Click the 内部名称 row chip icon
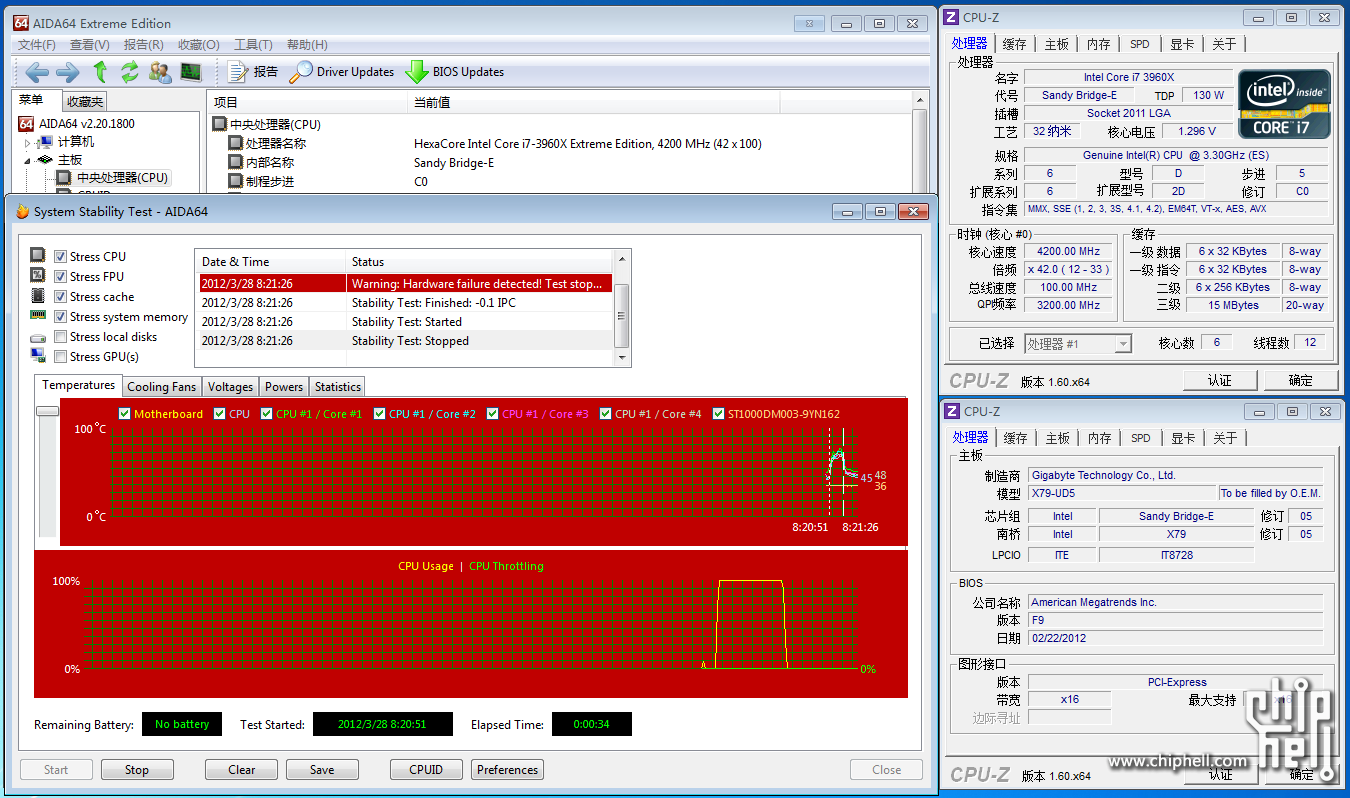Image resolution: width=1350 pixels, height=798 pixels. (x=236, y=163)
